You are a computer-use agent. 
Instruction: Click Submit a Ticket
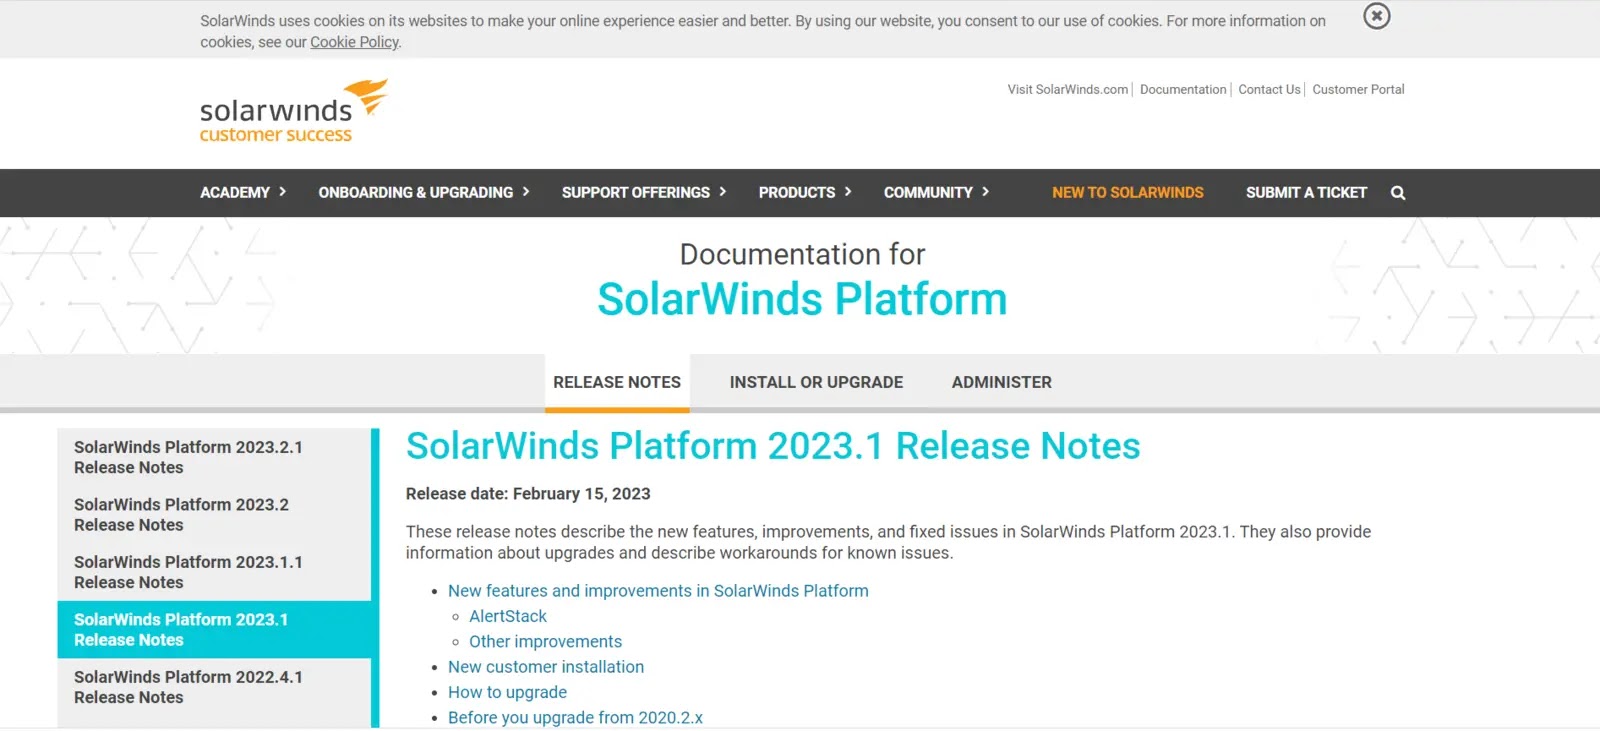click(x=1306, y=192)
